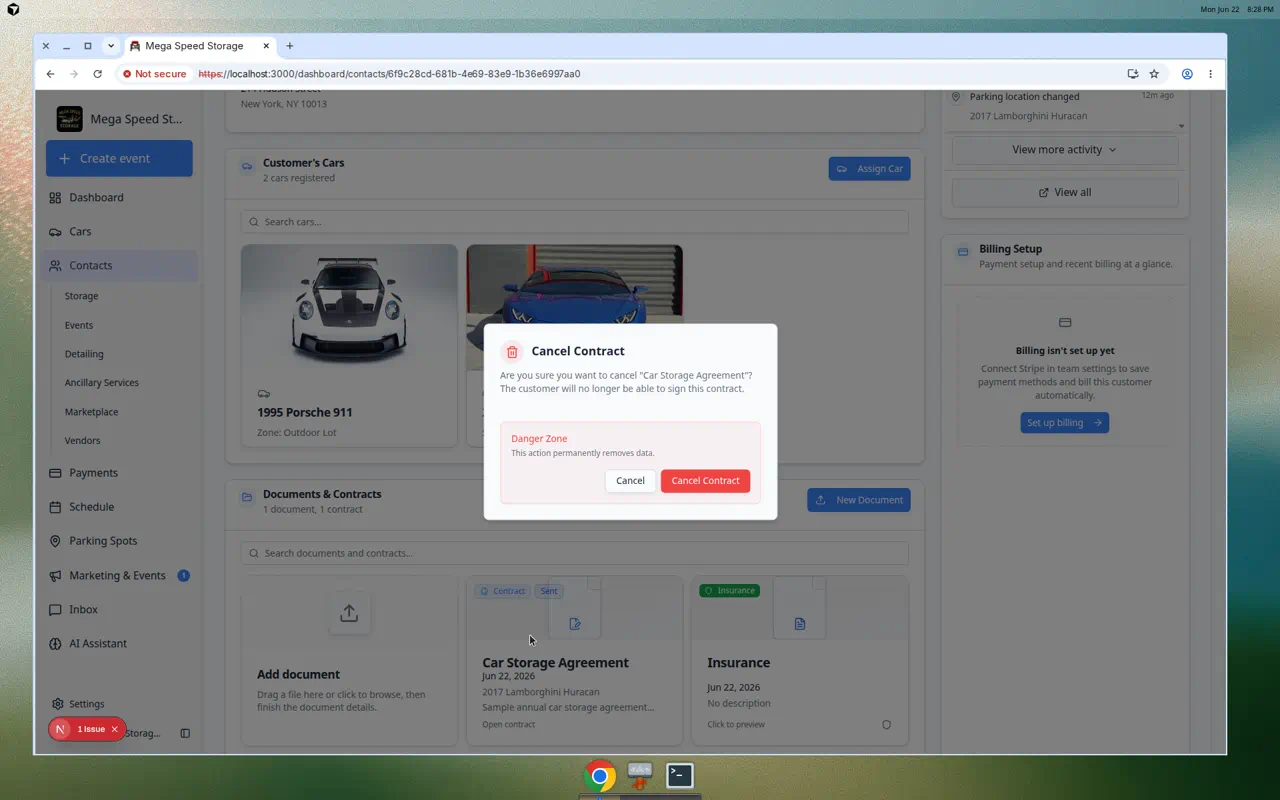
Task: Dismiss the 1 Issue badge
Action: pyautogui.click(x=115, y=729)
